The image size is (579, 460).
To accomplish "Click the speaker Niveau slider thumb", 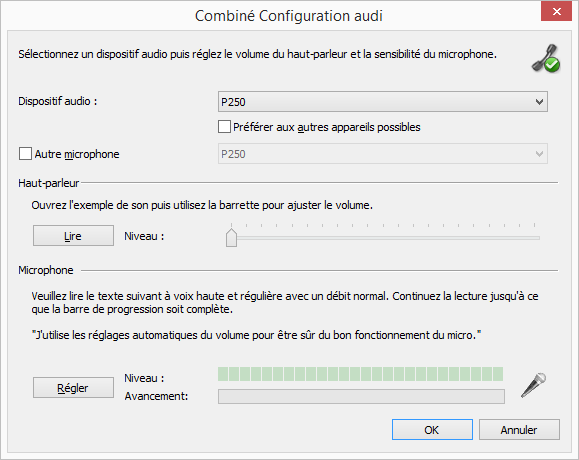I will [x=232, y=237].
